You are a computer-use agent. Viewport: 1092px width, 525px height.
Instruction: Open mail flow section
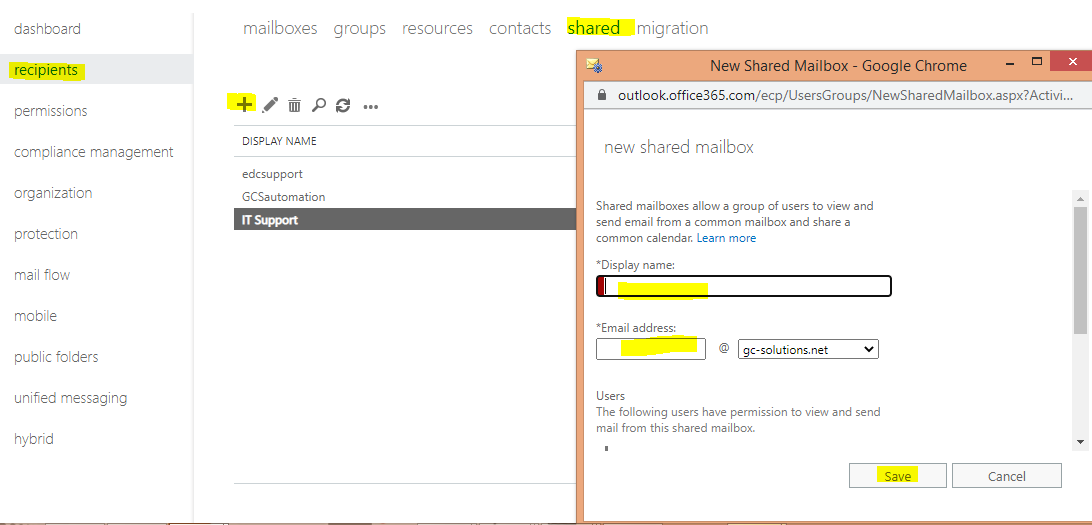(42, 275)
